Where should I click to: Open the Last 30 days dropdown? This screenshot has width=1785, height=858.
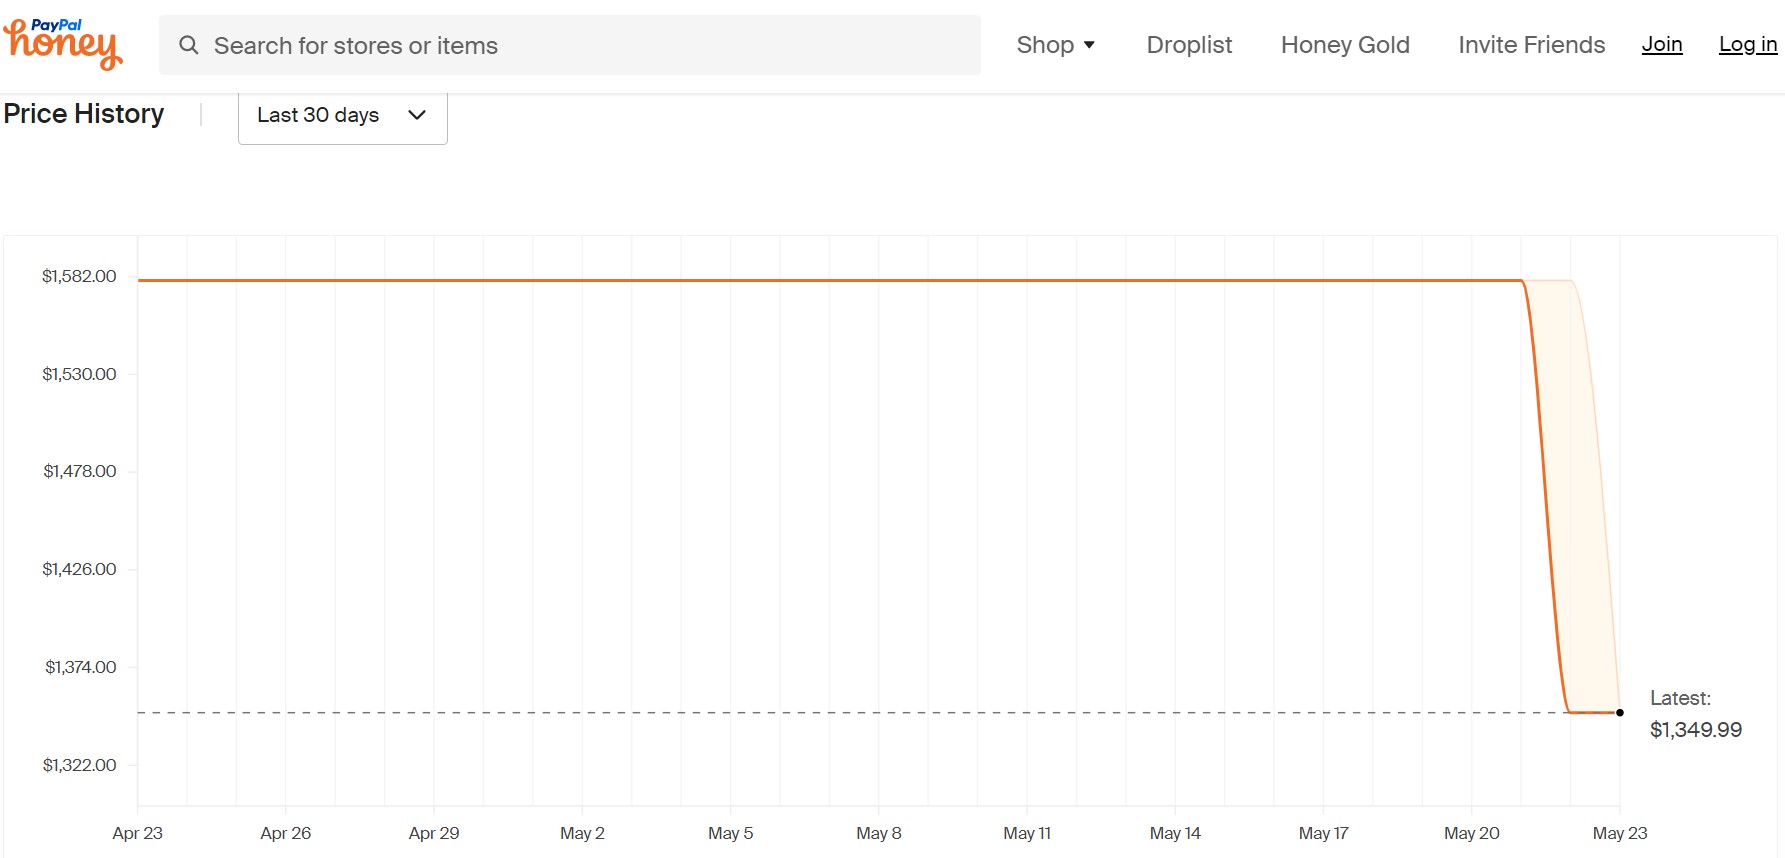343,116
